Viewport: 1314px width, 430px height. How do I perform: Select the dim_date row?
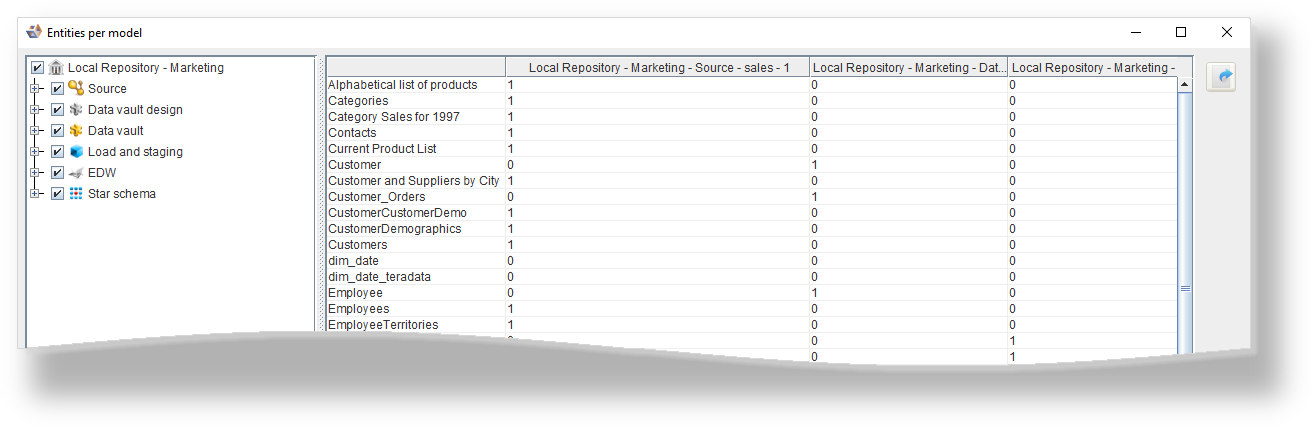[752, 261]
